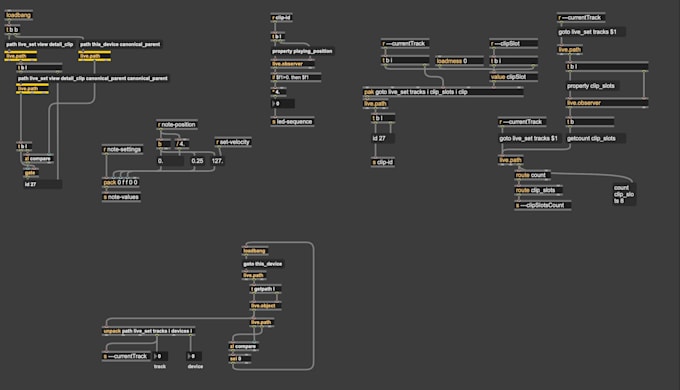Select the s note-values send object
This screenshot has width=680, height=390.
pos(121,197)
